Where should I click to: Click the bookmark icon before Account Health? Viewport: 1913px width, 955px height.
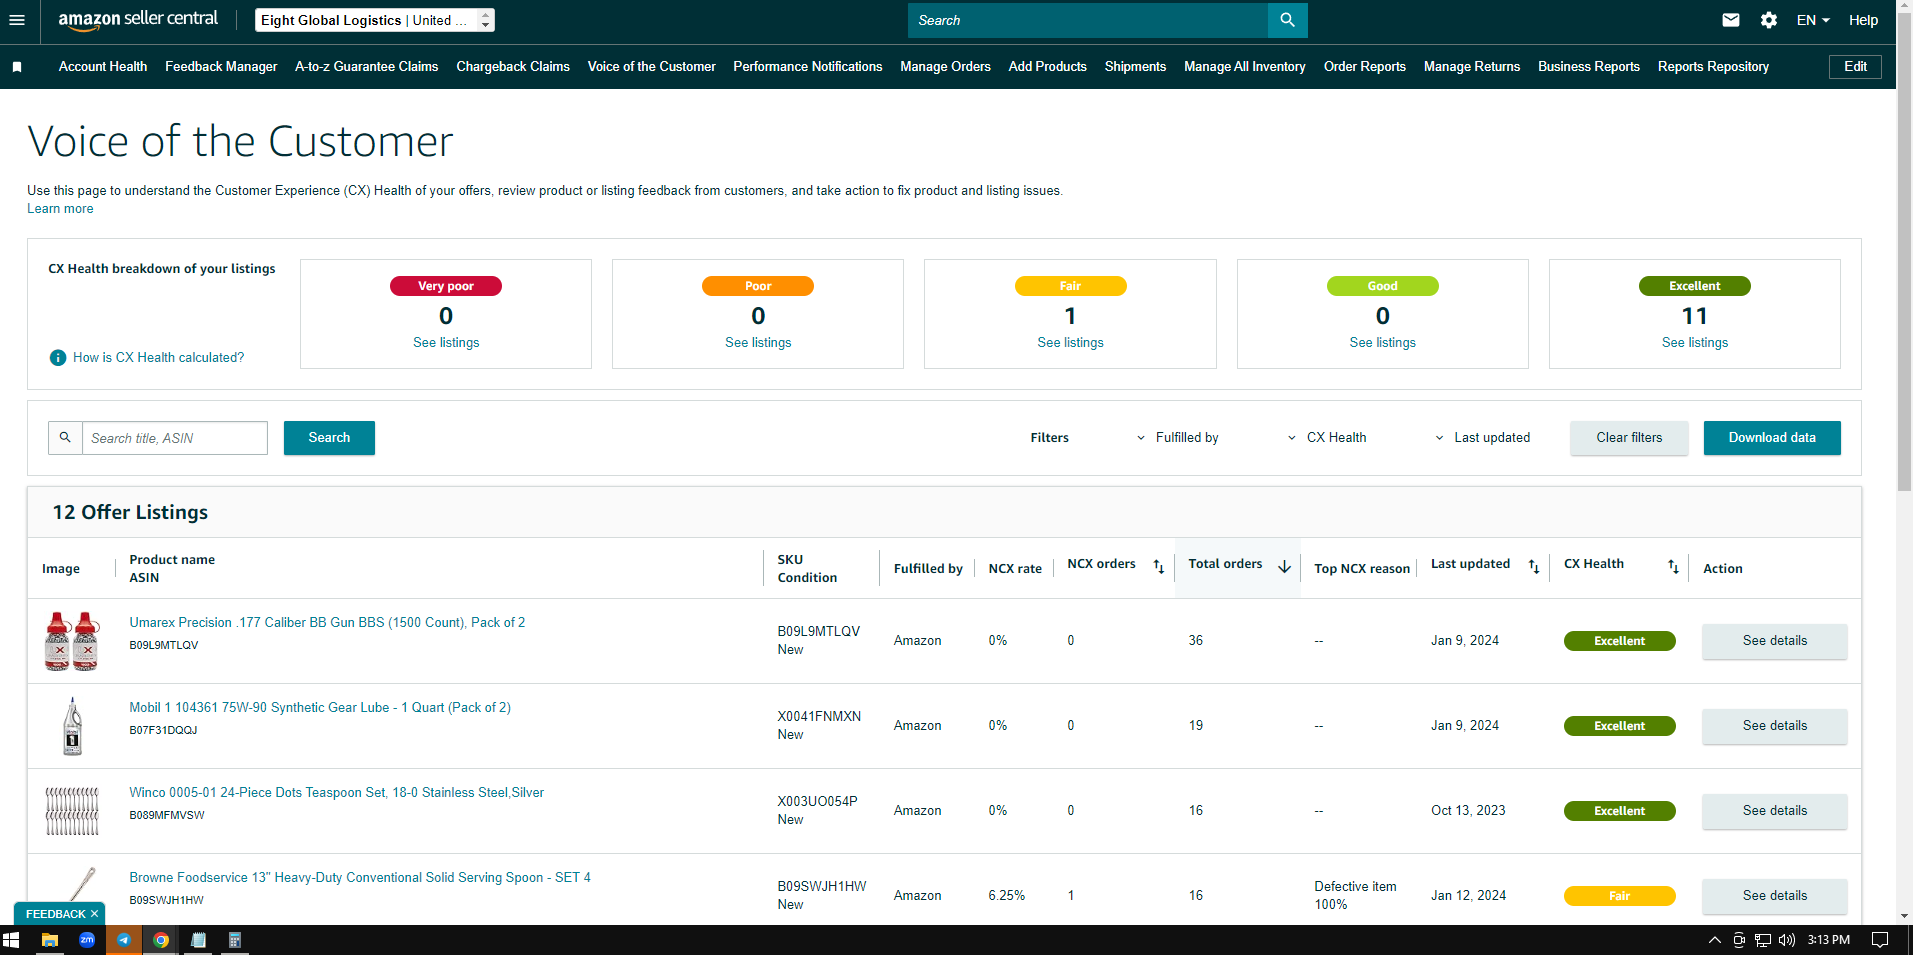pyautogui.click(x=17, y=67)
